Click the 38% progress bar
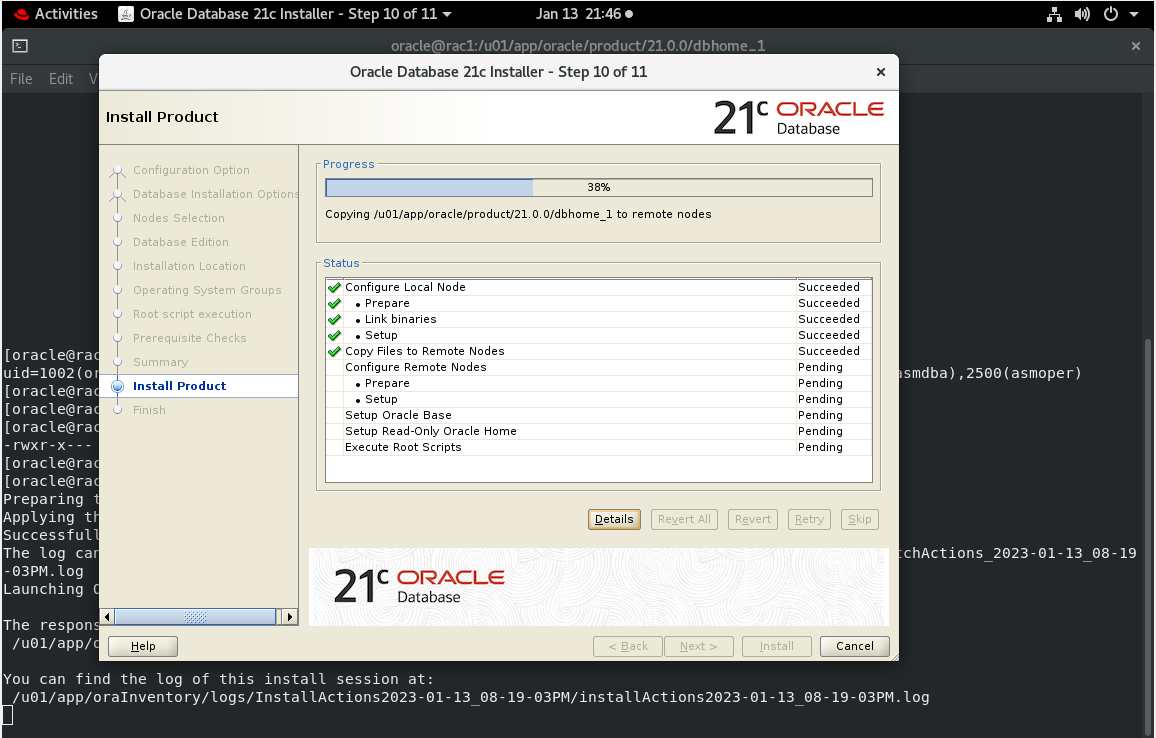Image resolution: width=1156 pixels, height=738 pixels. point(599,187)
